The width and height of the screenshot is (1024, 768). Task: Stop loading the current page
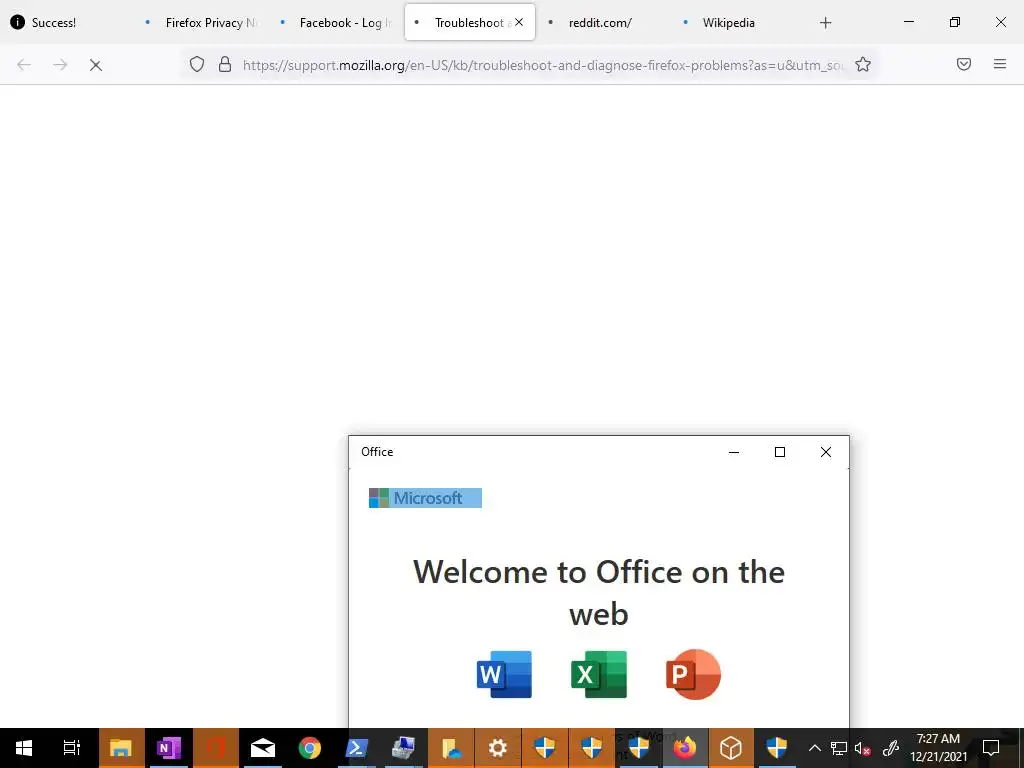(x=95, y=65)
